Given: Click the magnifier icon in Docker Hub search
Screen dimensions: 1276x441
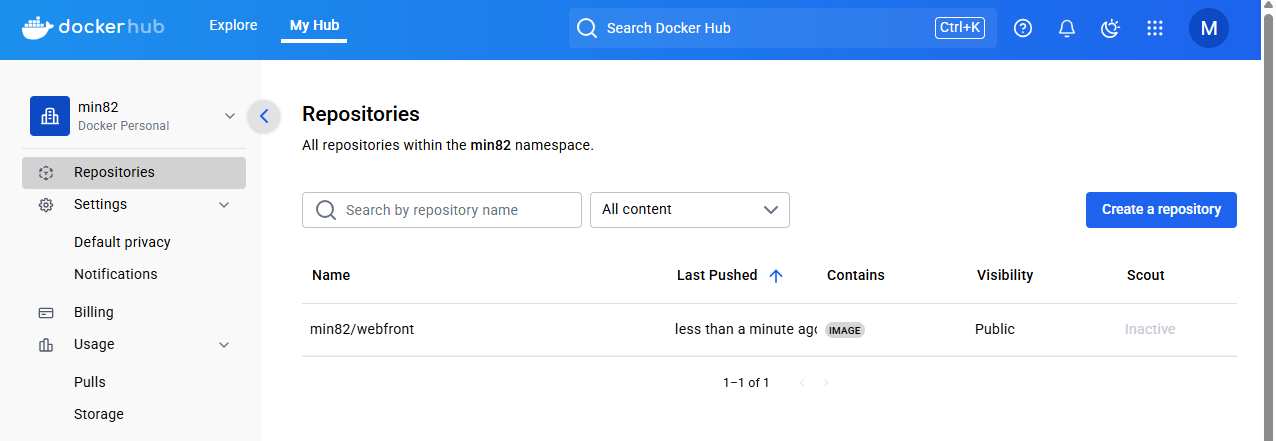Looking at the screenshot, I should click(587, 28).
